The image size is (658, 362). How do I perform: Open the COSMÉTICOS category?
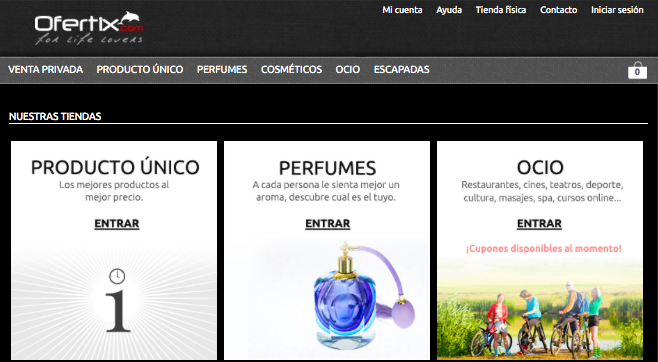[x=291, y=70]
